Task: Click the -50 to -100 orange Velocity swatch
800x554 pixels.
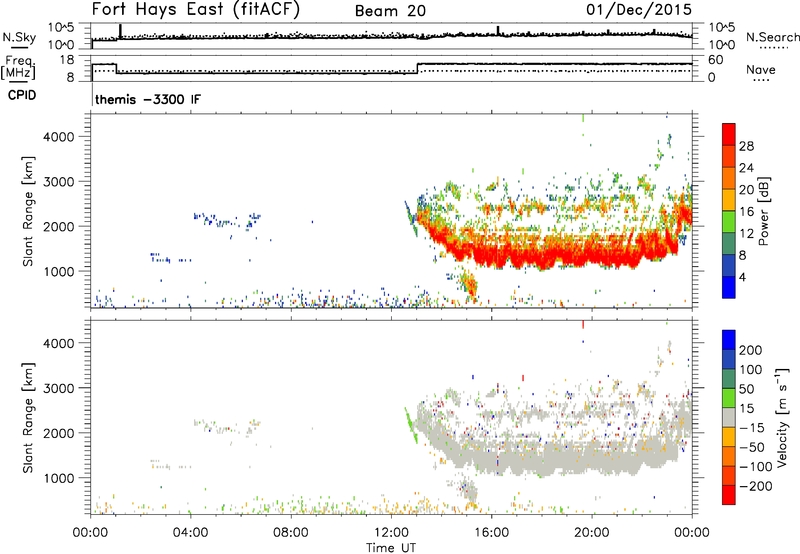Action: pyautogui.click(x=729, y=457)
